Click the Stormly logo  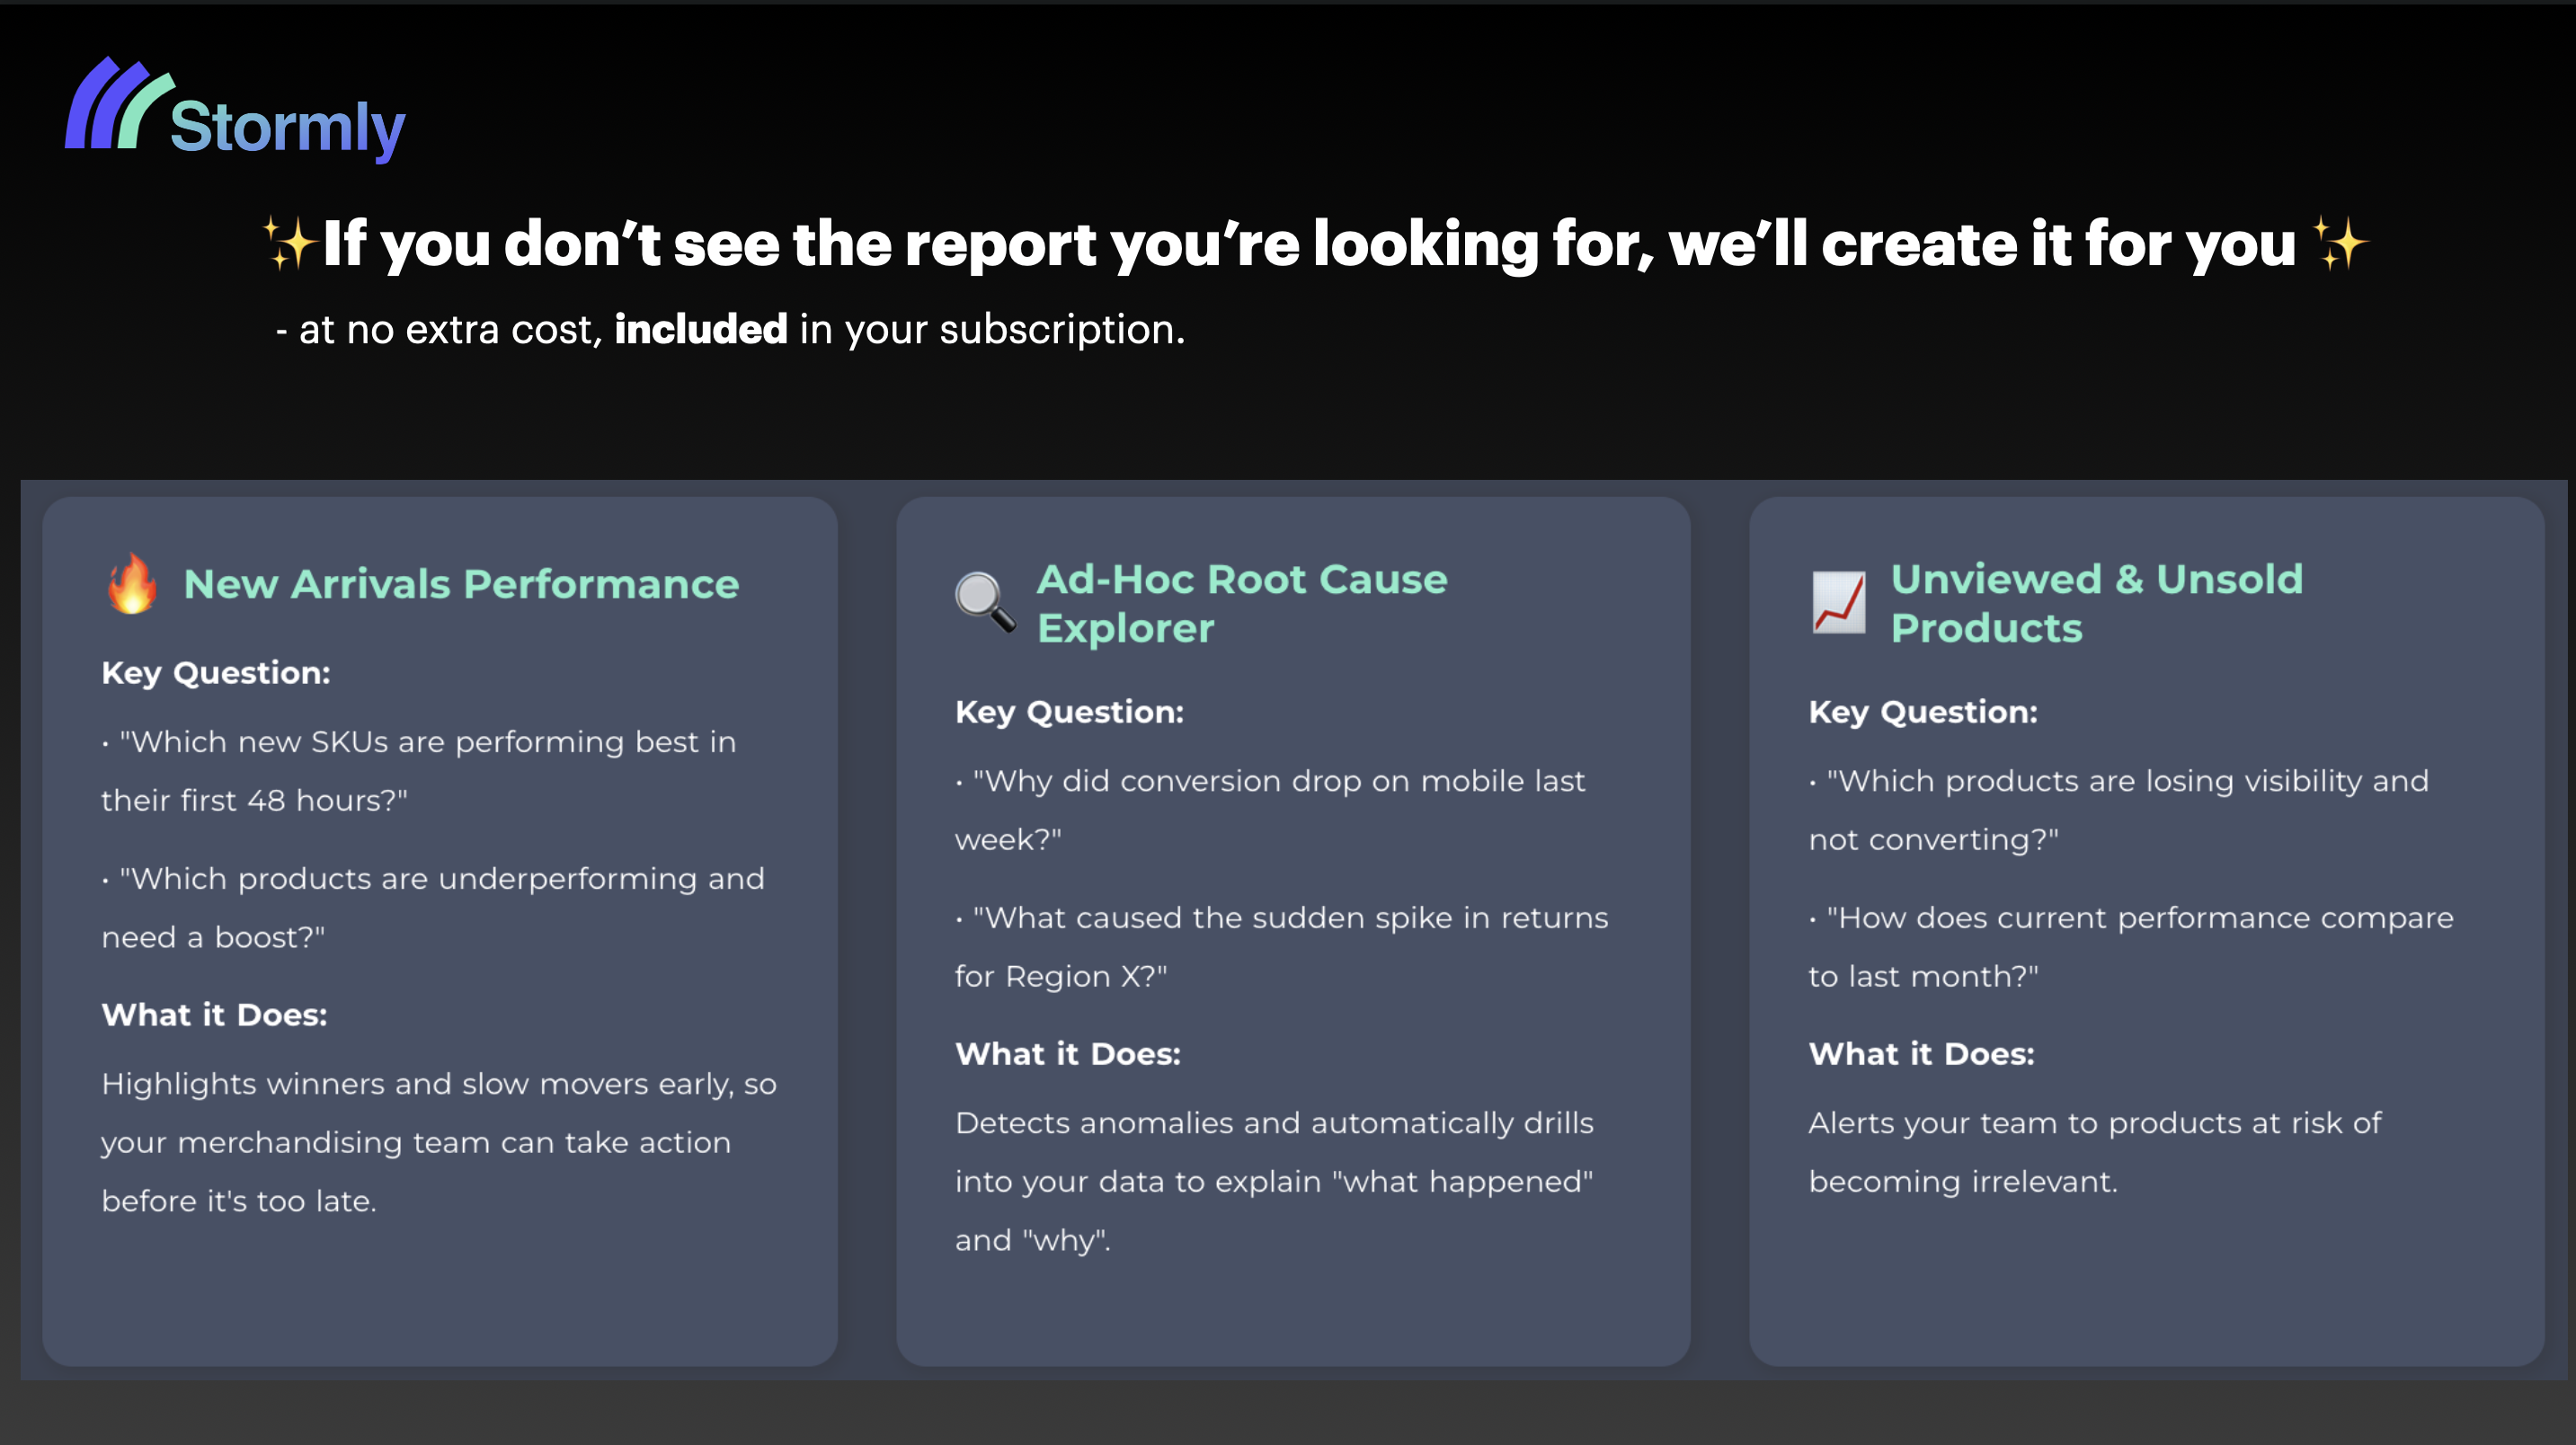tap(235, 109)
